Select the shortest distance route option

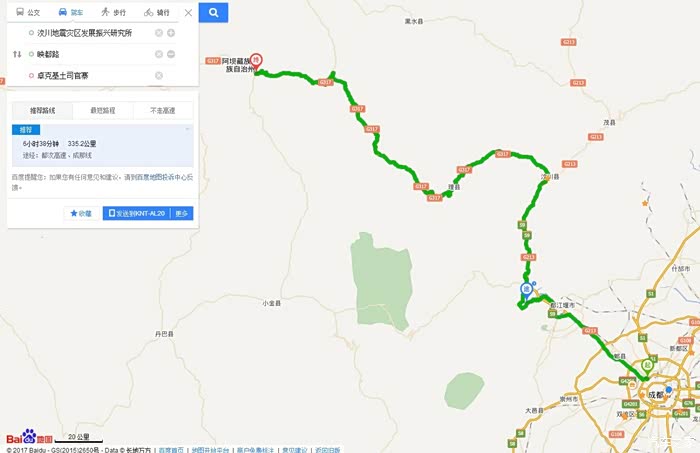click(x=103, y=110)
